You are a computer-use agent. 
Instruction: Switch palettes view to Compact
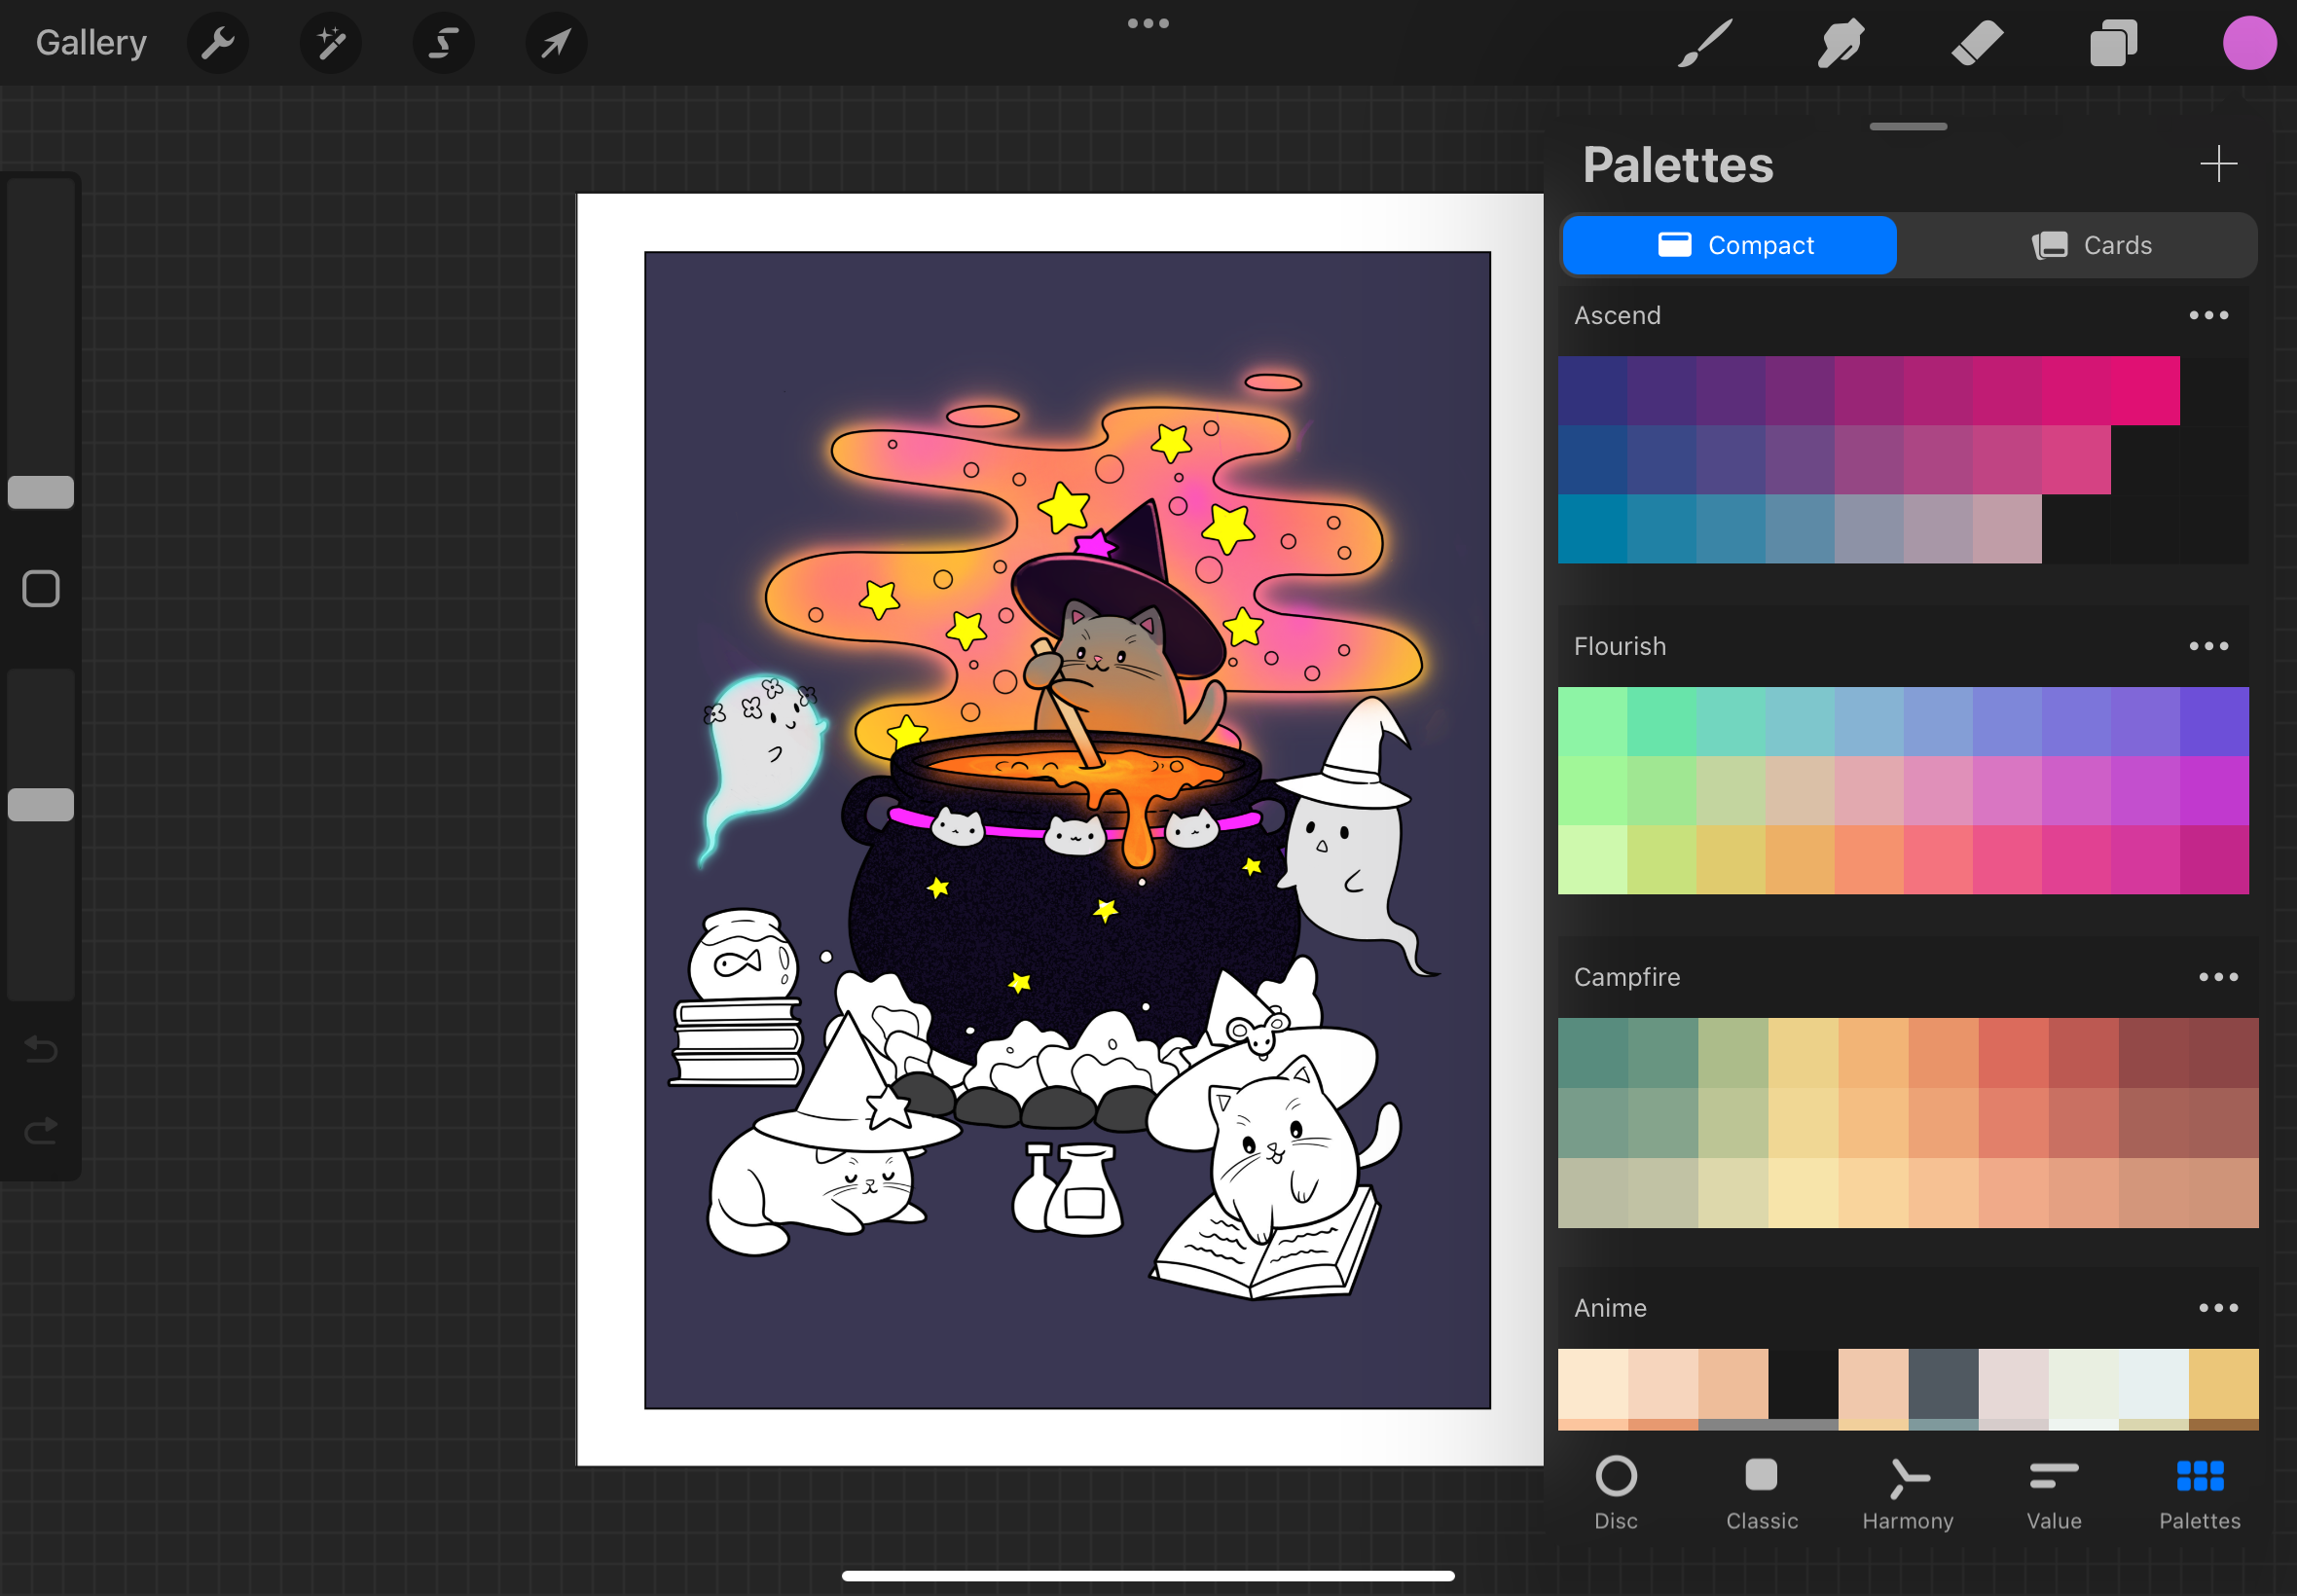point(1729,245)
